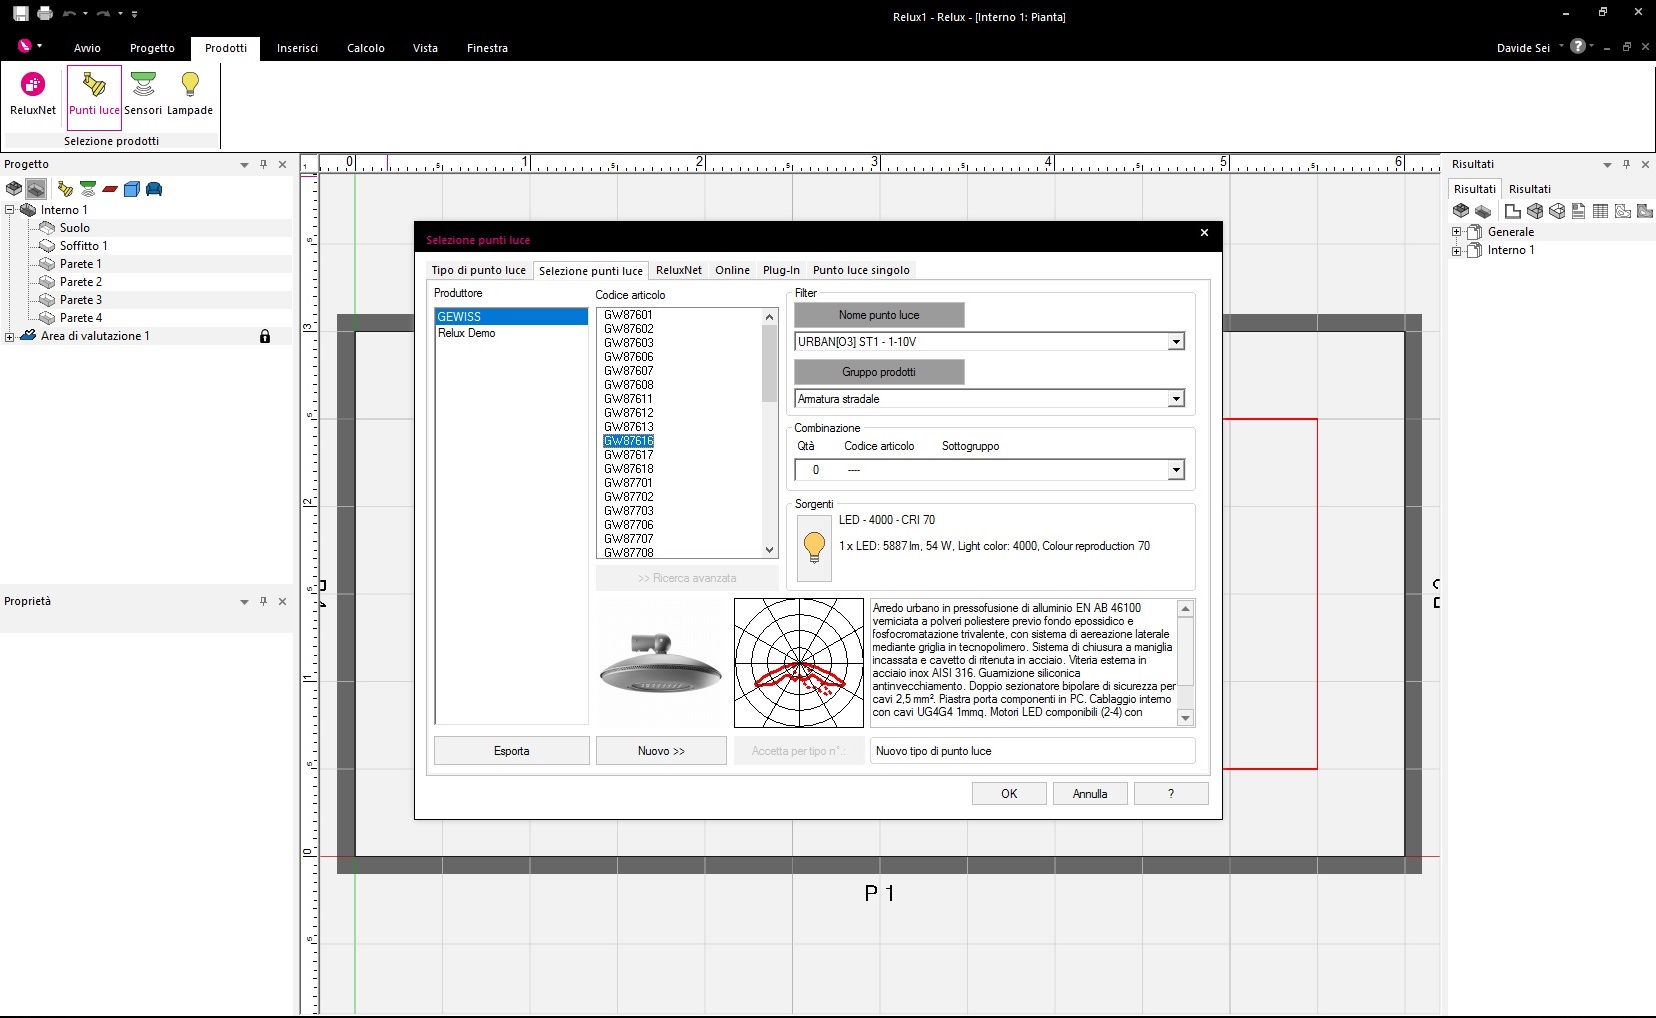Collapse the Interno 1 tree node
1656x1018 pixels.
point(10,210)
